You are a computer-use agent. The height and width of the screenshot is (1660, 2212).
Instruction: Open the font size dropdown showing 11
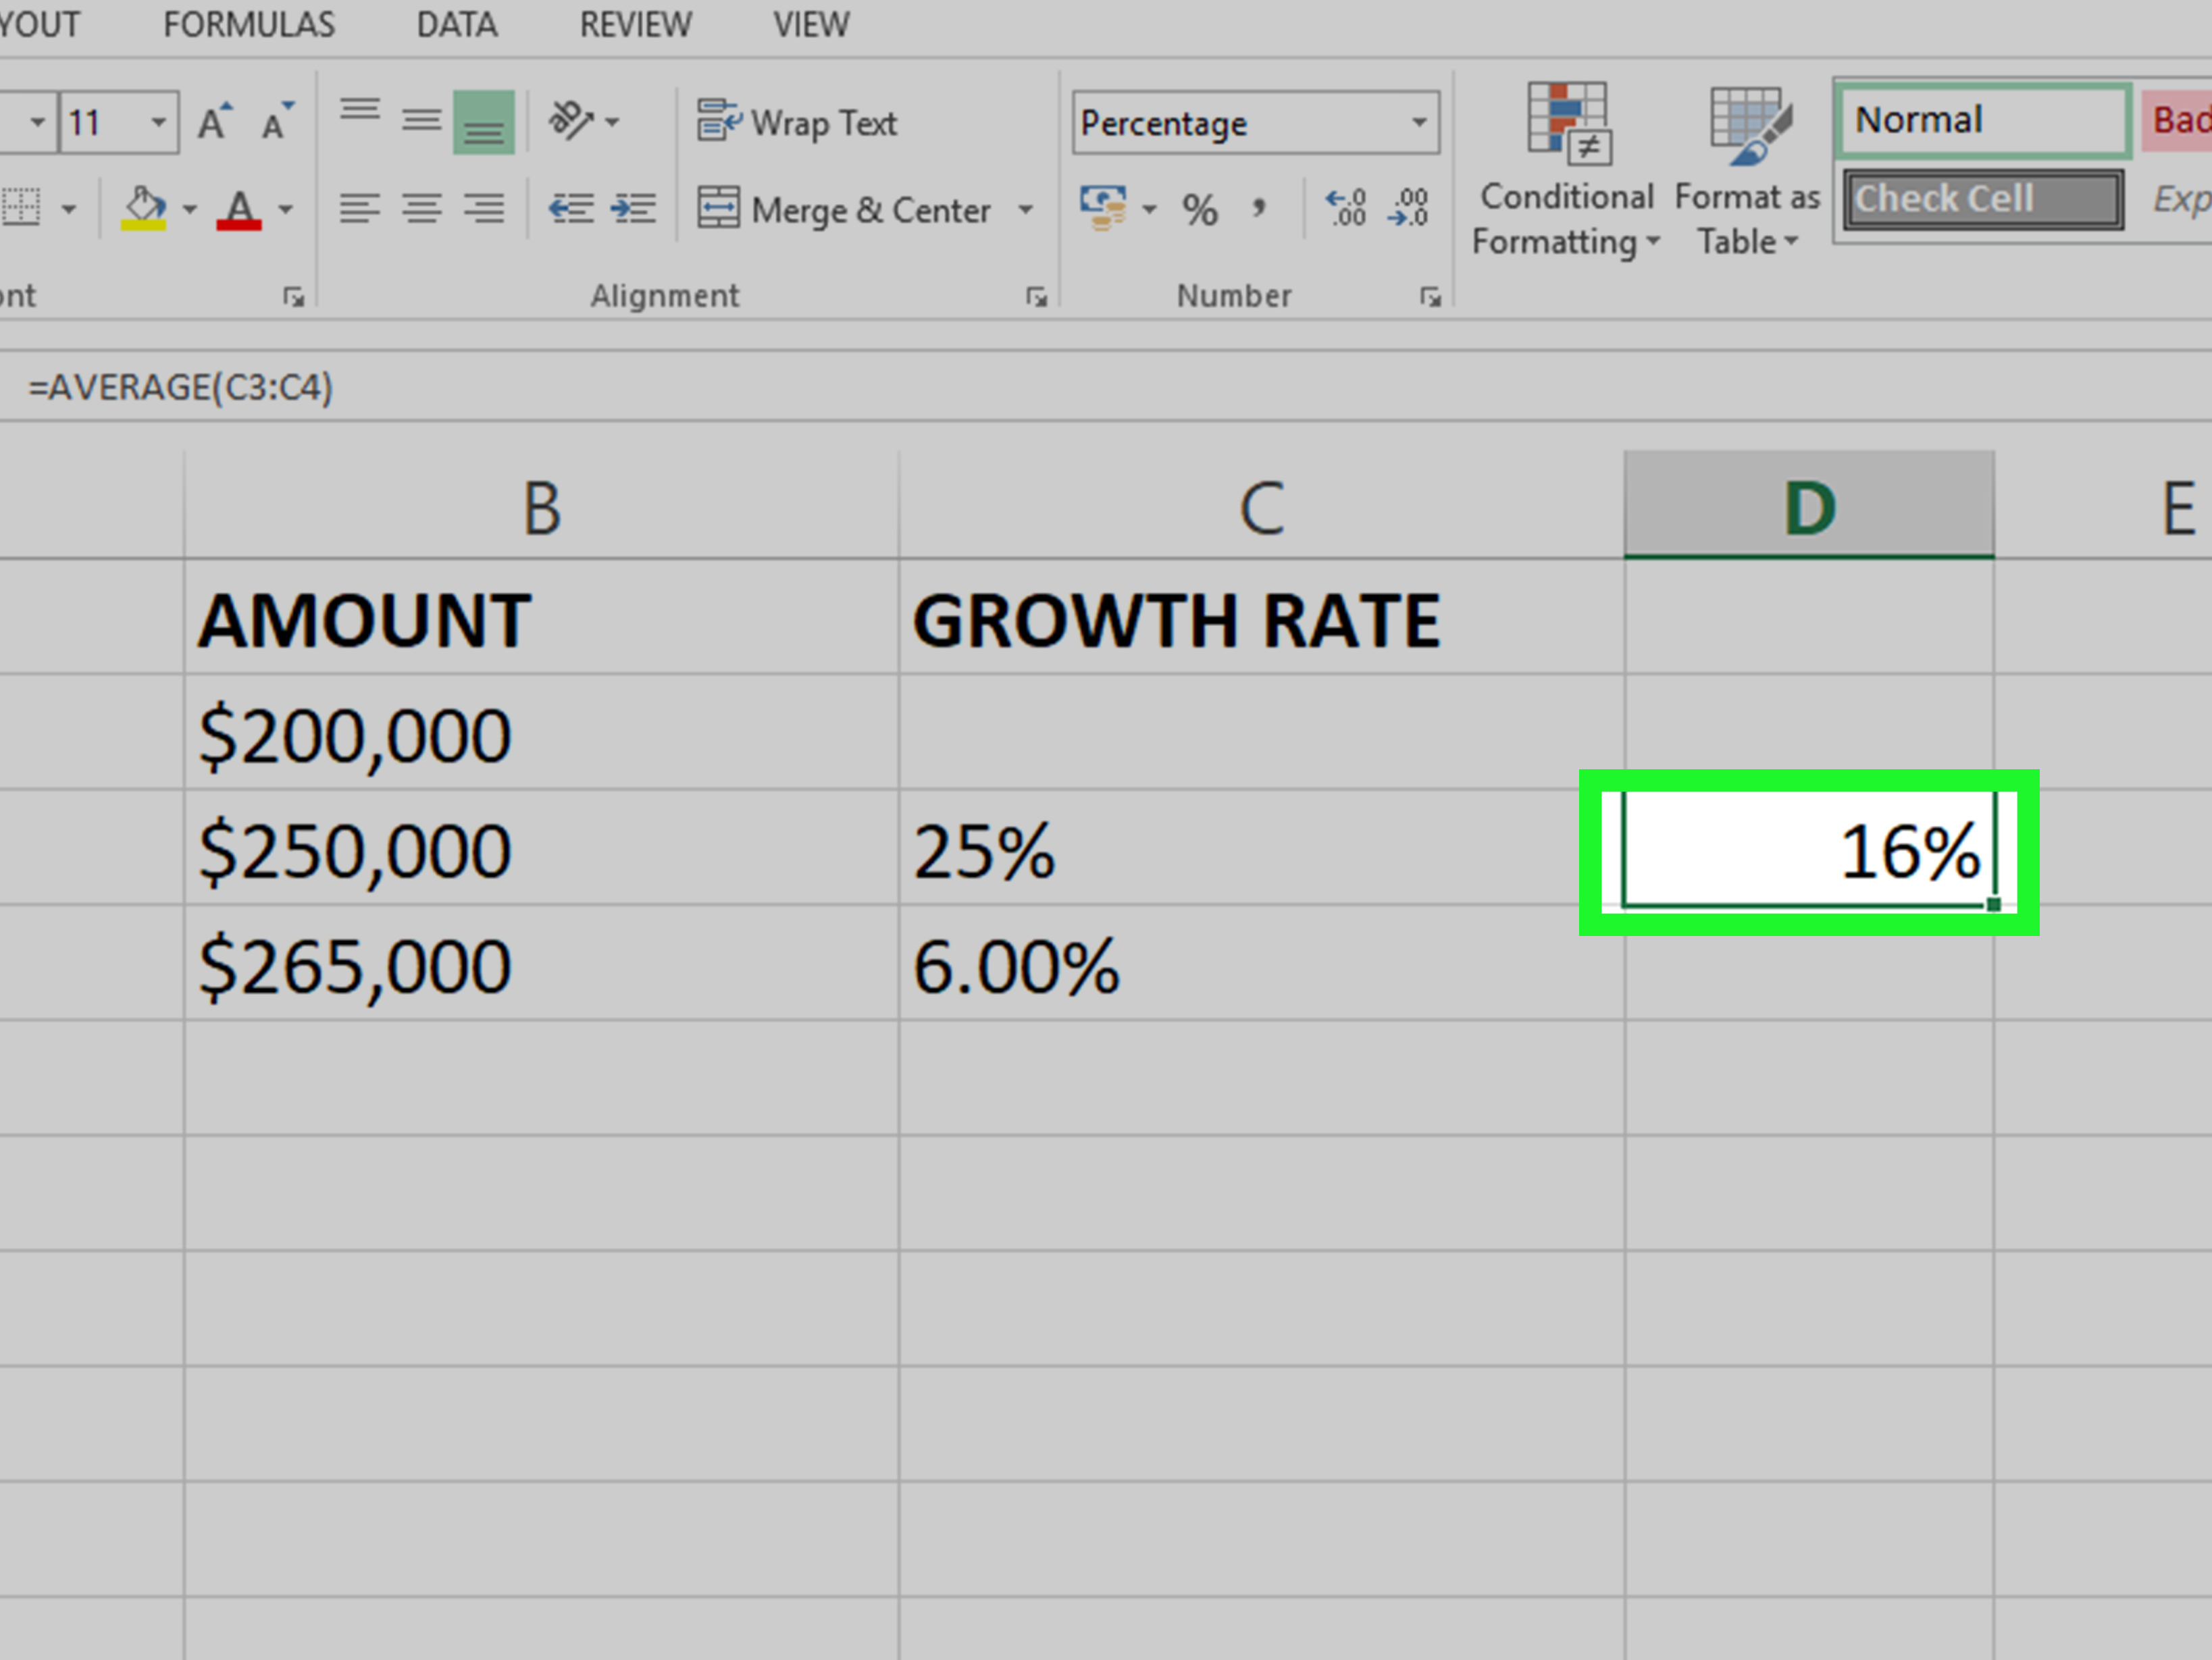pyautogui.click(x=158, y=123)
